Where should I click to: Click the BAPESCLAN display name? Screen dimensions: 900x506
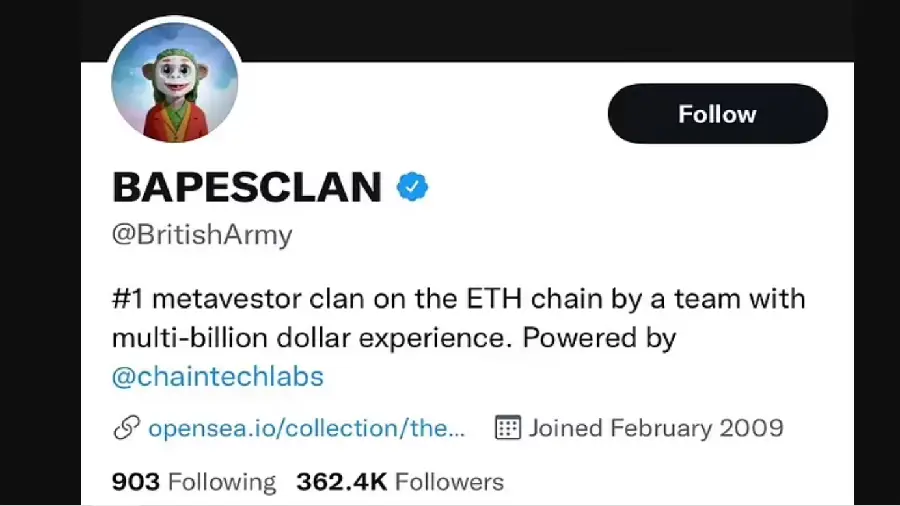pyautogui.click(x=247, y=187)
